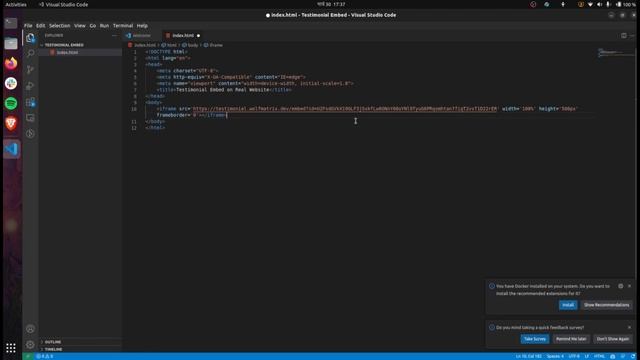The image size is (640, 360).
Task: Open Files from the Ubuntu dock
Action: pos(11,43)
